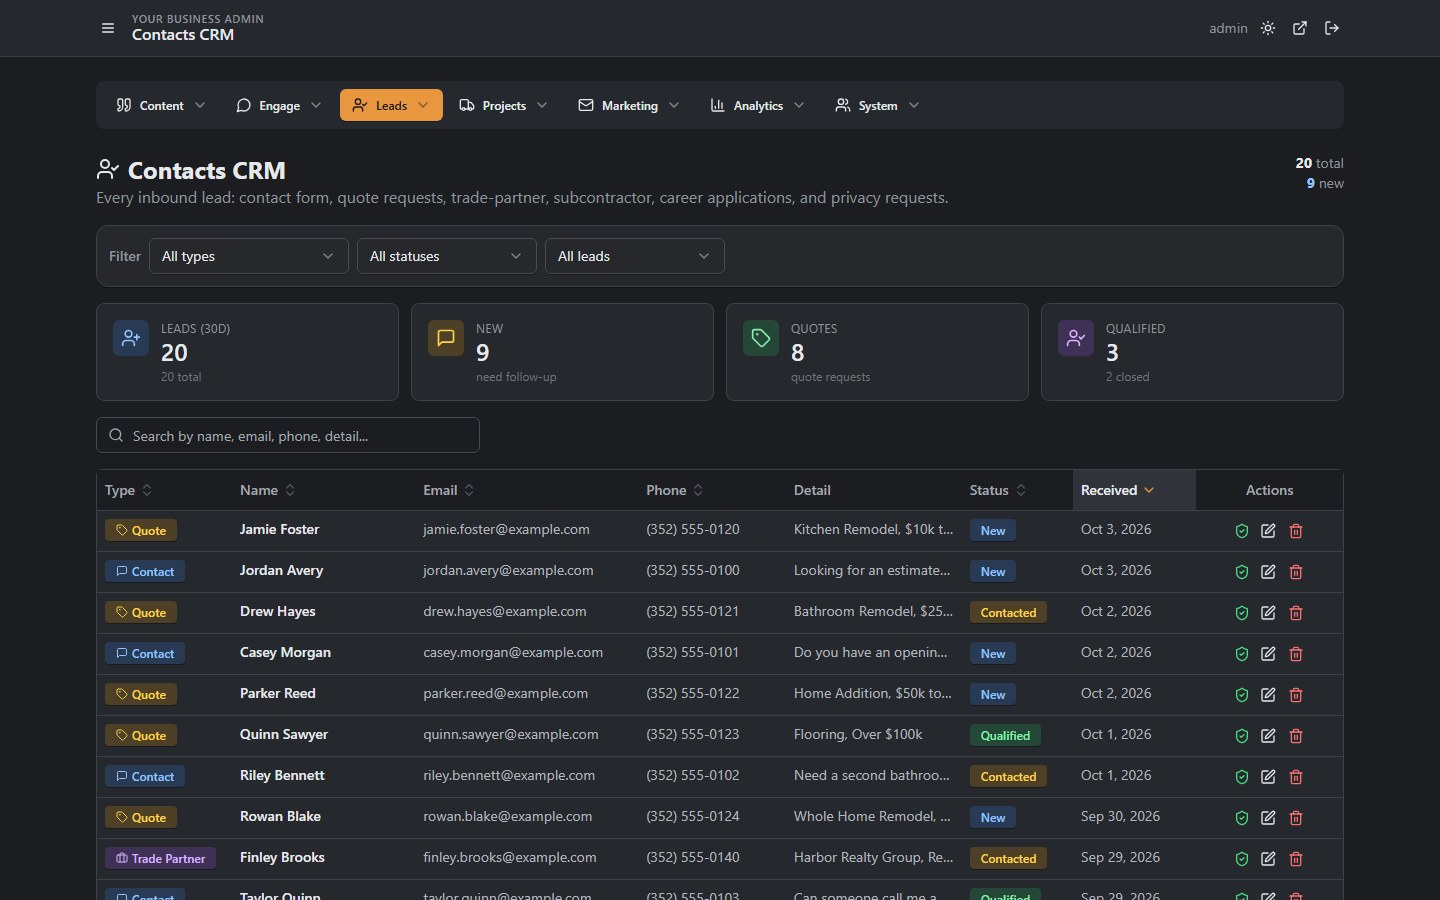Screen dimensions: 1440x900
Task: Click the leads search input field
Action: click(288, 435)
